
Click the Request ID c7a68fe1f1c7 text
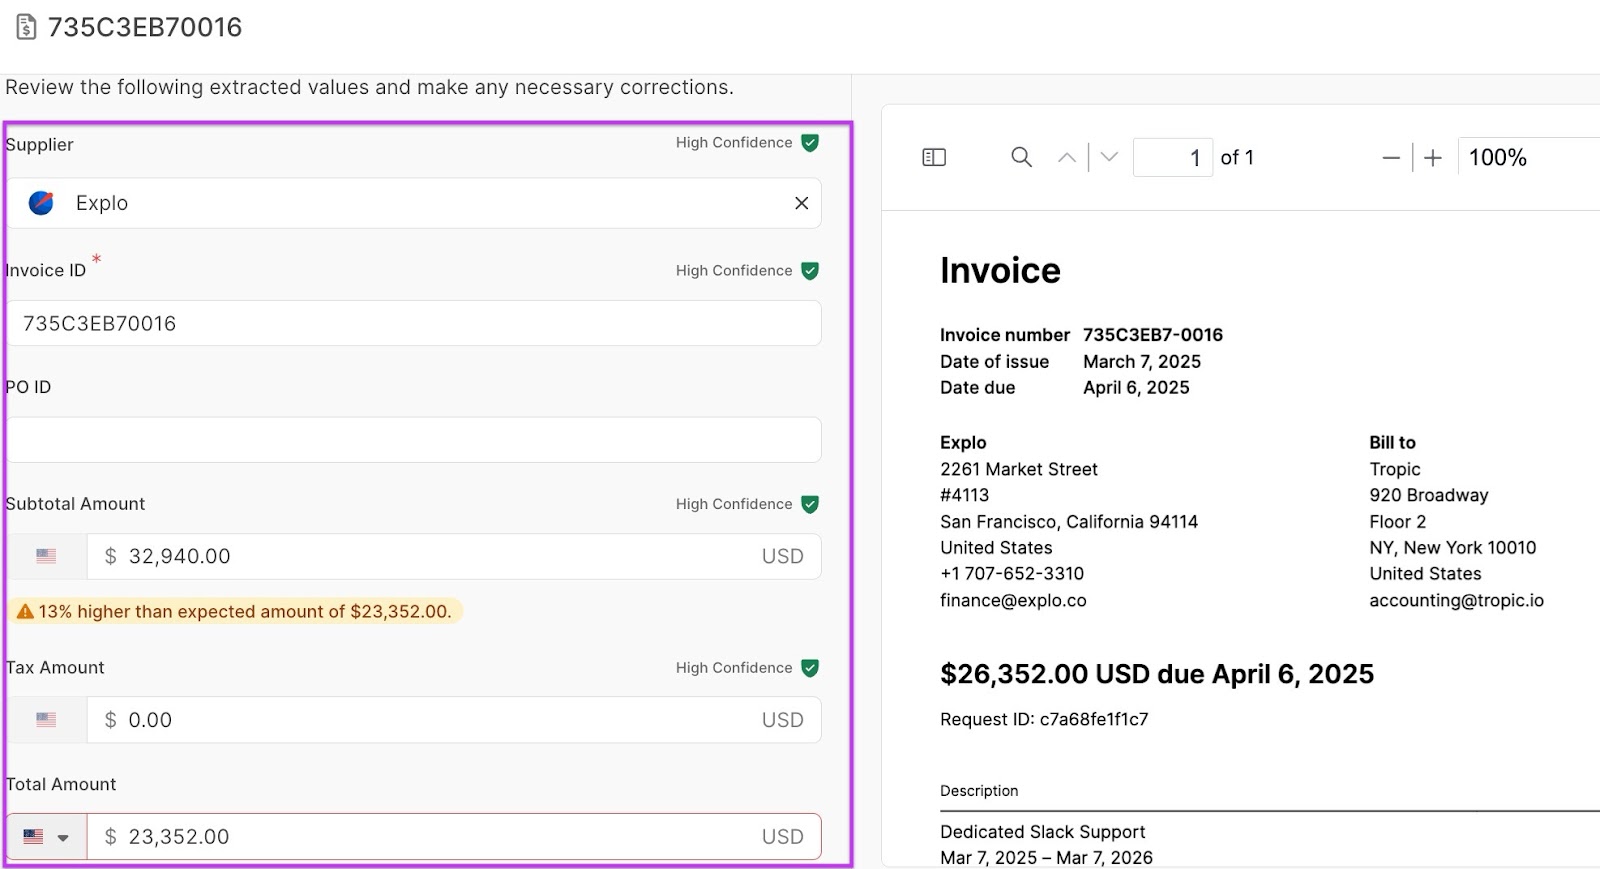(x=1044, y=720)
